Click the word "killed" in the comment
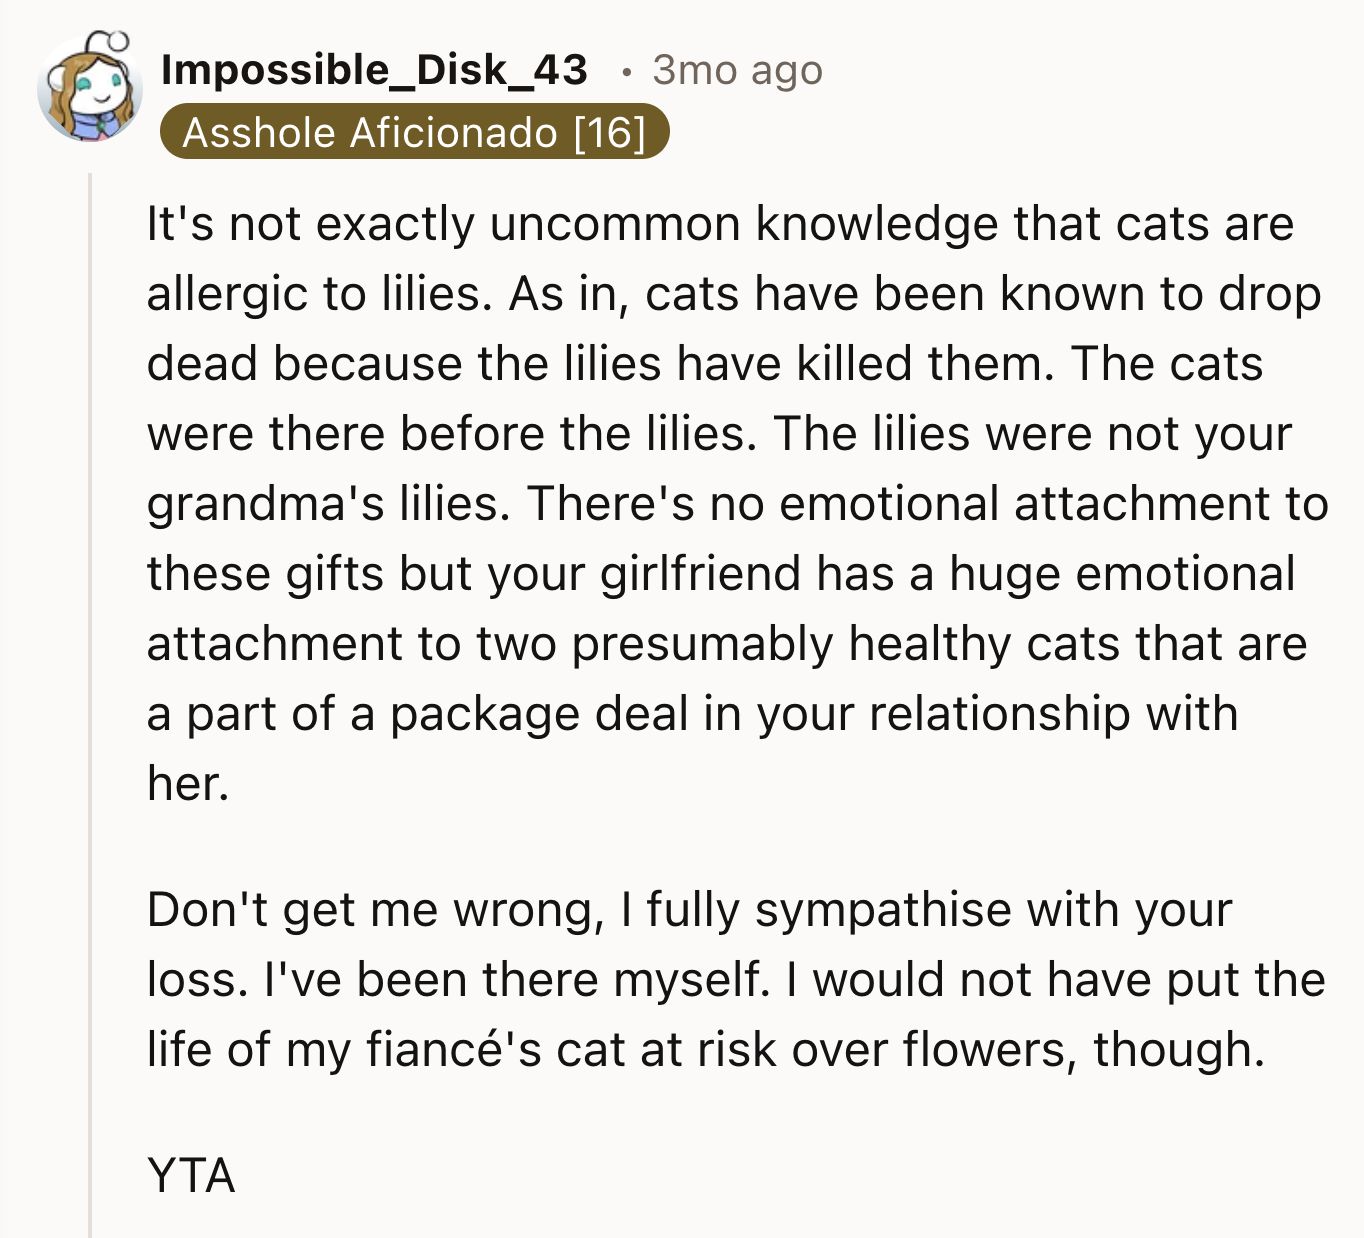 click(853, 363)
